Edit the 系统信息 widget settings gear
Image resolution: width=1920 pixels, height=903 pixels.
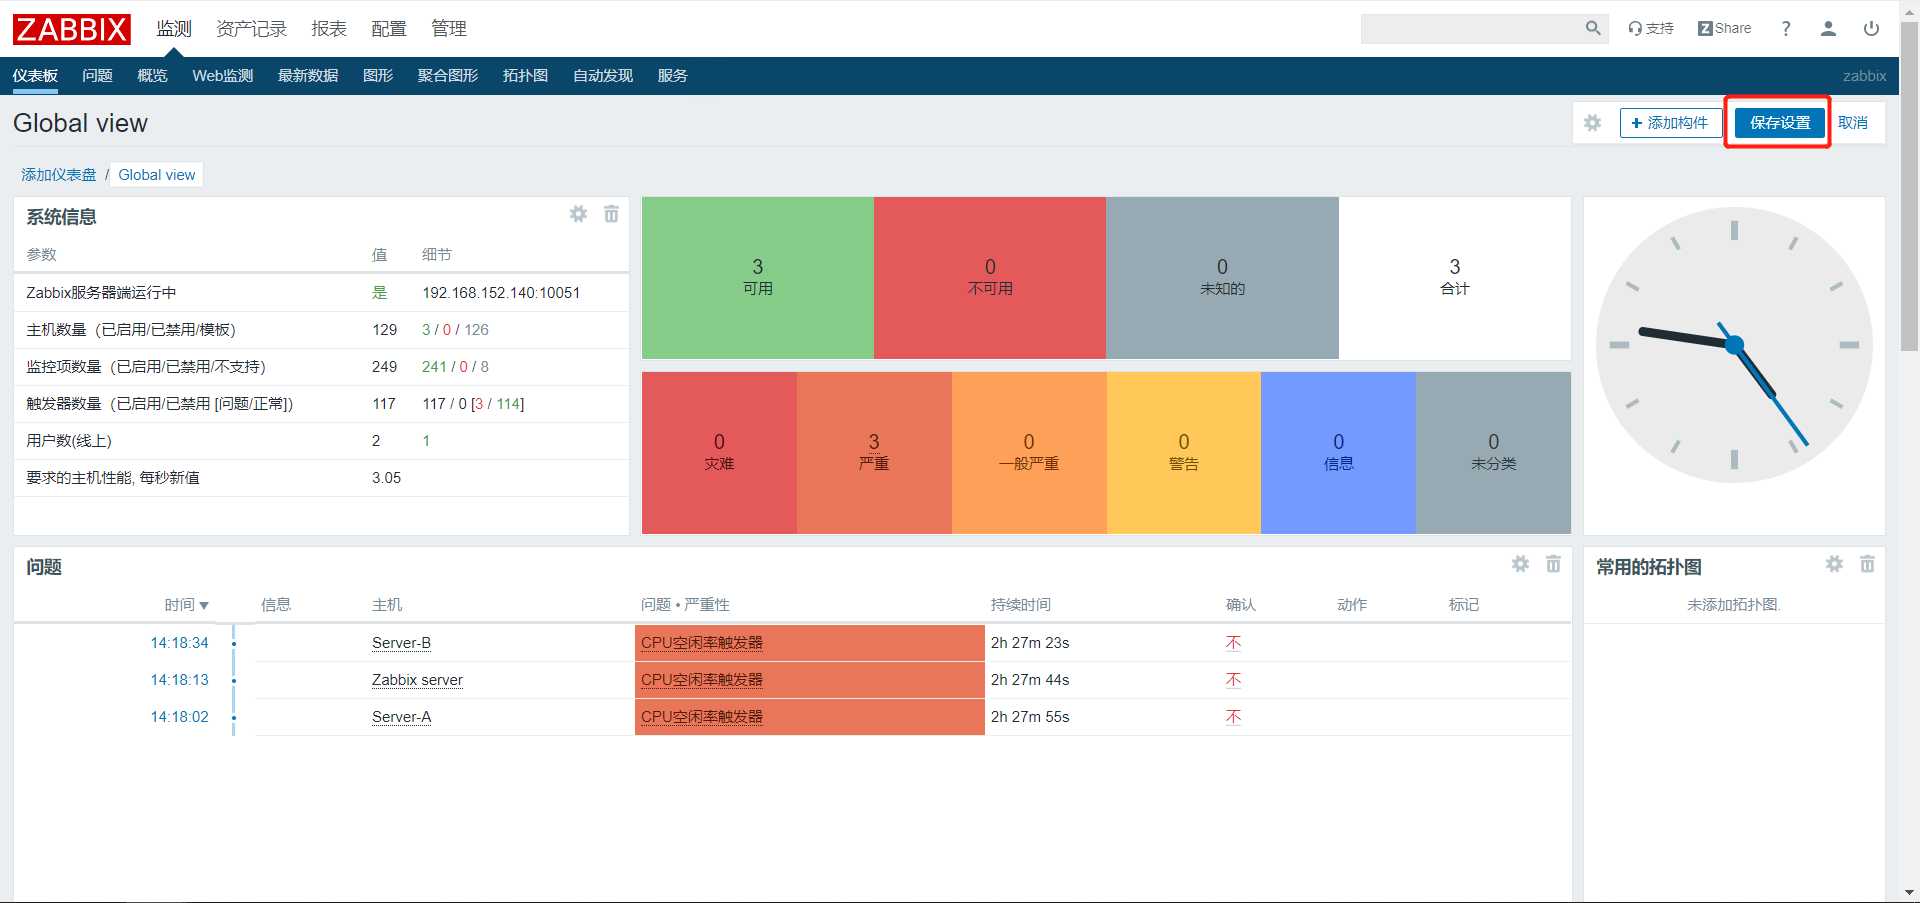578,214
